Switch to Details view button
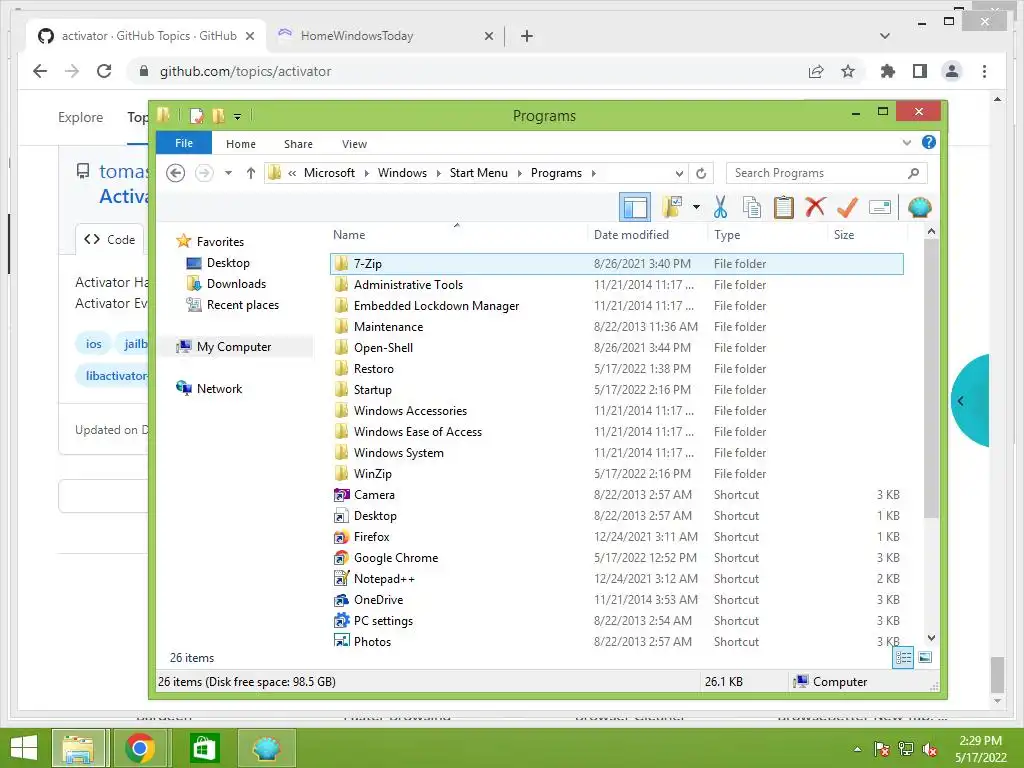The width and height of the screenshot is (1024, 768). 903,658
